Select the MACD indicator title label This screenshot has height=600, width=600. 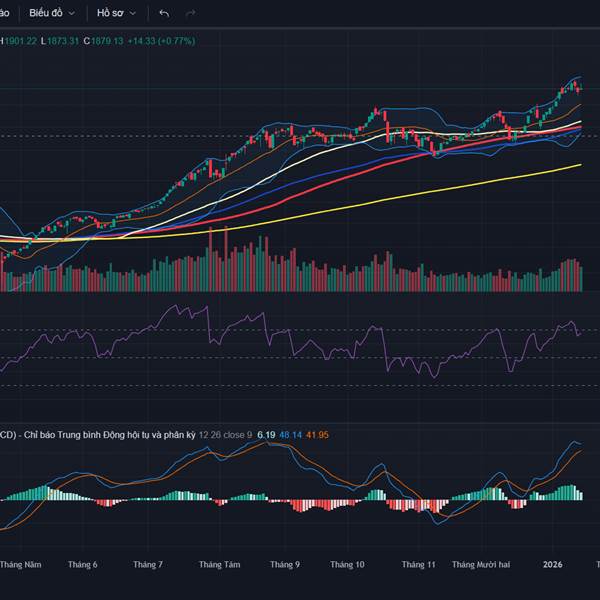coord(100,435)
